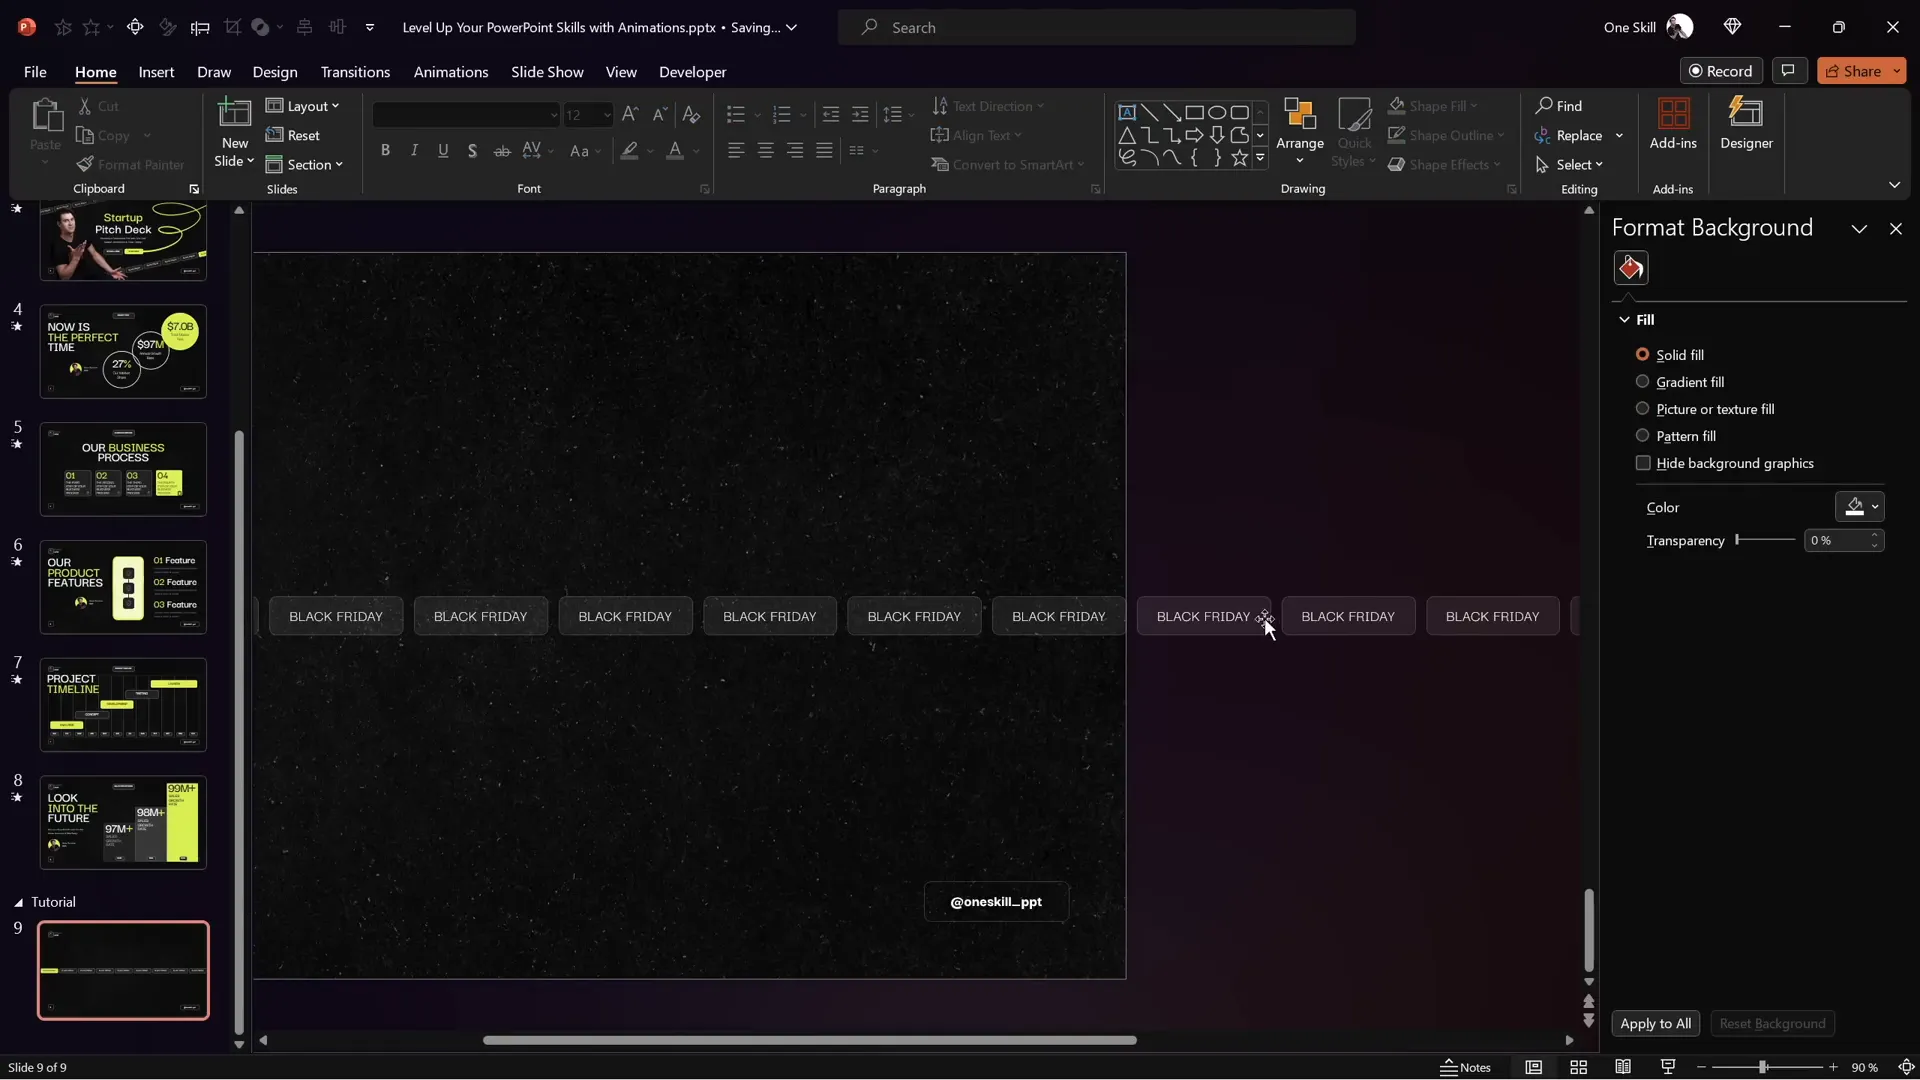The height and width of the screenshot is (1080, 1920).
Task: Start Slide Show from status bar
Action: tap(1668, 1067)
